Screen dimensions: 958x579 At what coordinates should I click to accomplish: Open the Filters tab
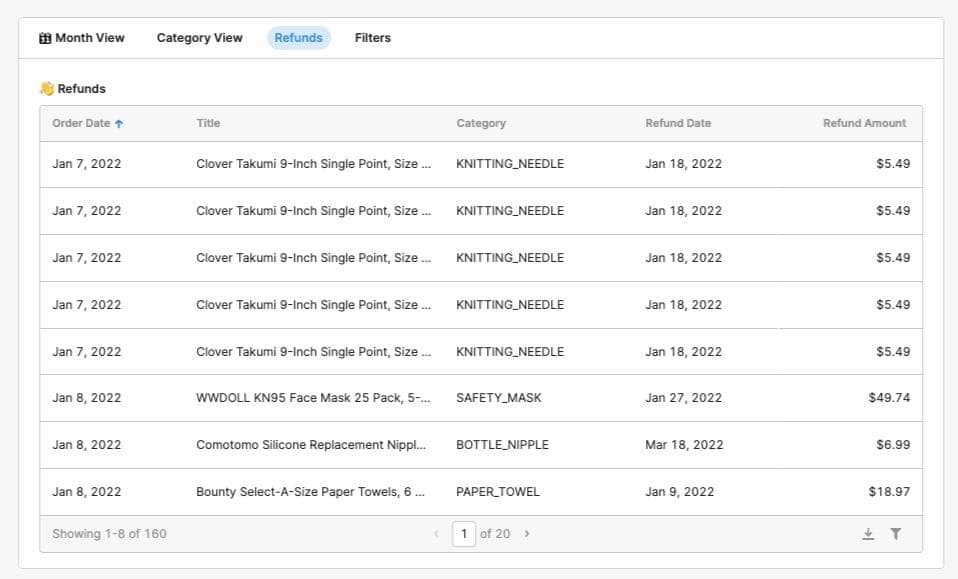372,37
